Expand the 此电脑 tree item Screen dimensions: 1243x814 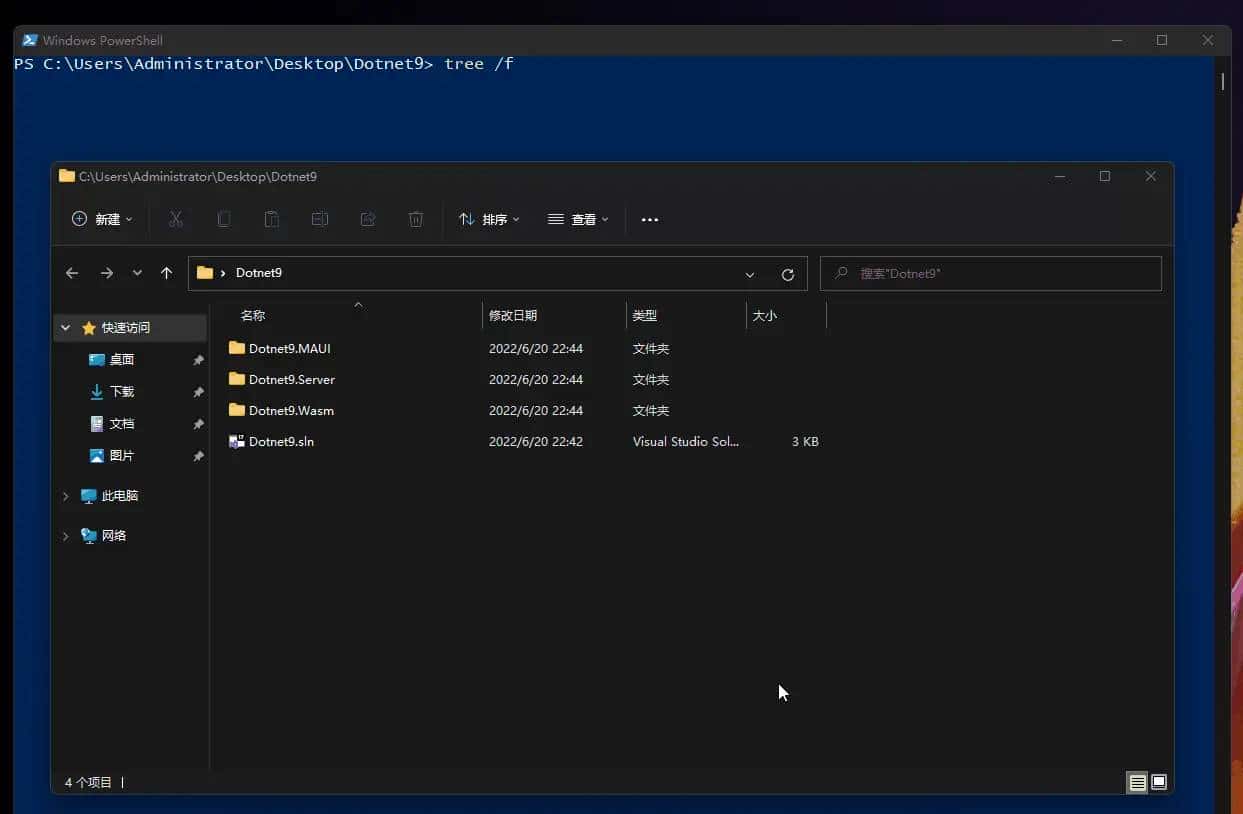65,495
